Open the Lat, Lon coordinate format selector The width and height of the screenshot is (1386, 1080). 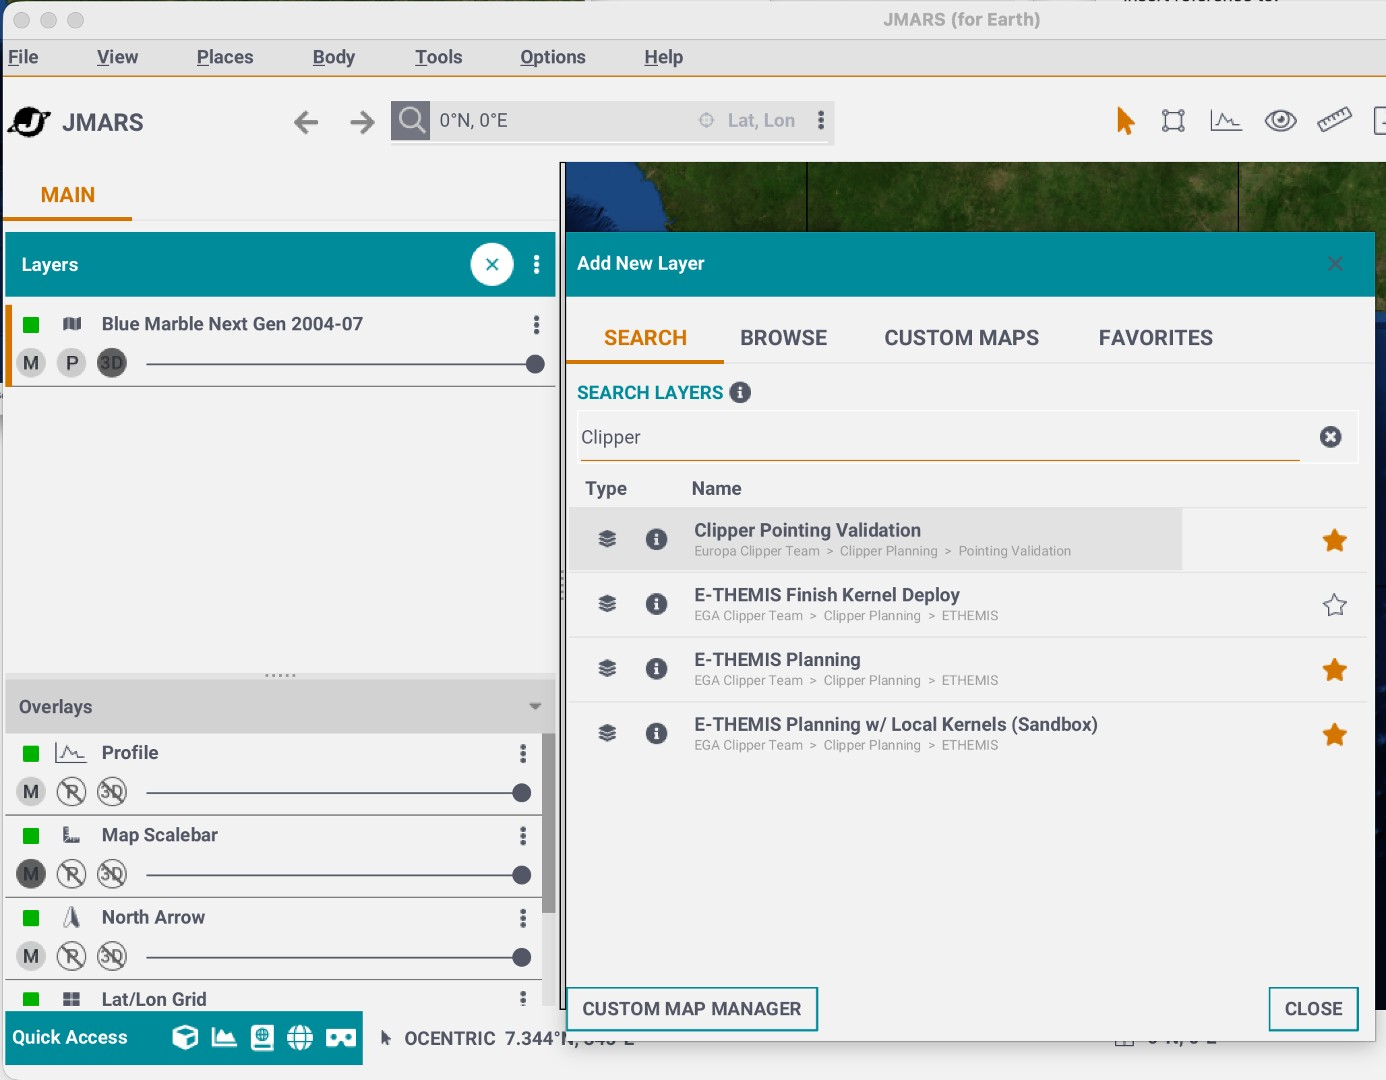coord(748,121)
